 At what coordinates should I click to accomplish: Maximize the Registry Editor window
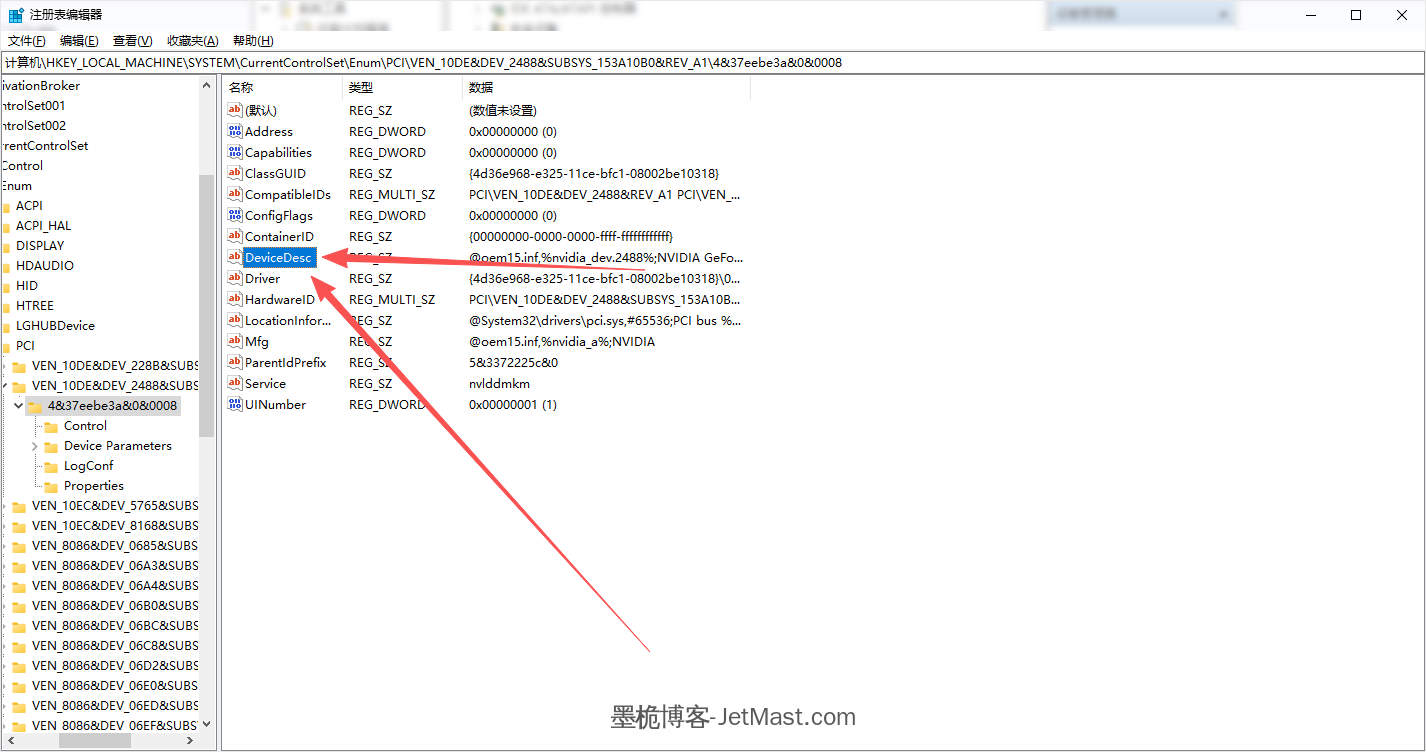pos(1355,15)
